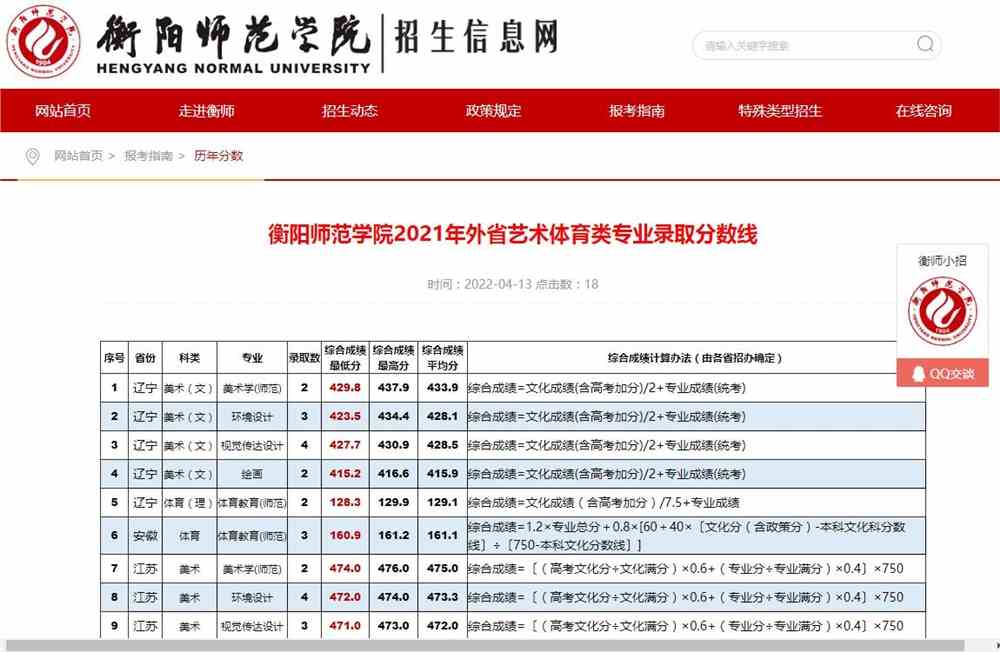Open the 招生动态 navigation menu item

click(349, 111)
